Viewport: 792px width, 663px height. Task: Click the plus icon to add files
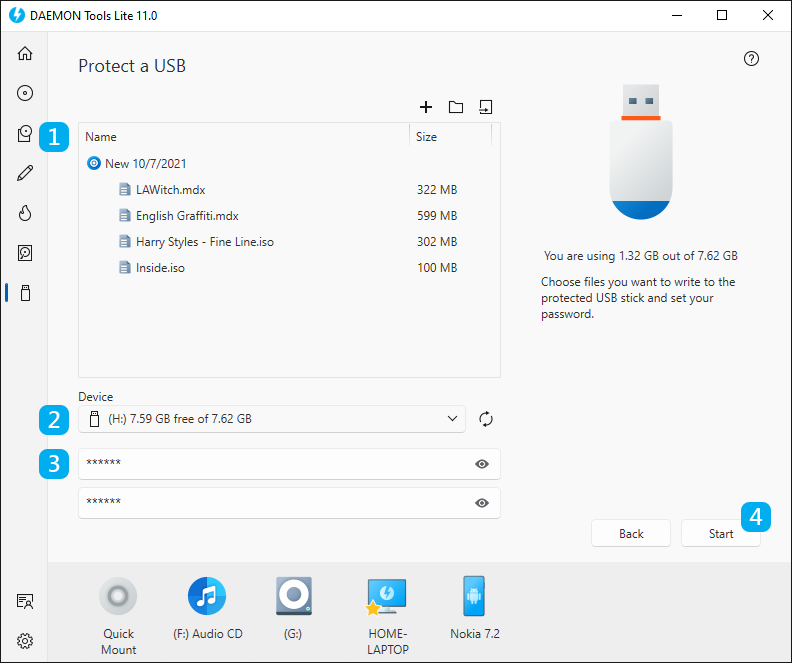pyautogui.click(x=426, y=107)
